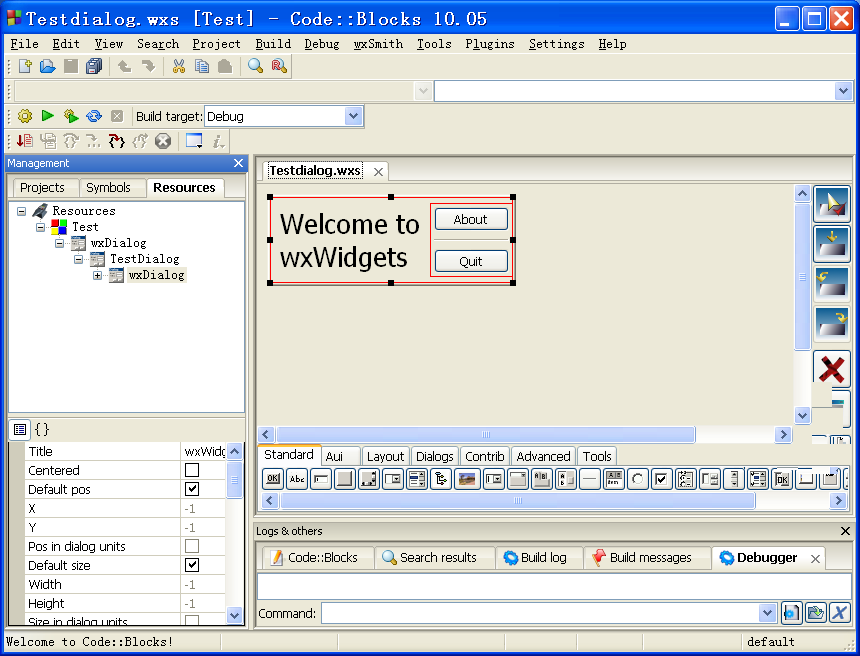The height and width of the screenshot is (656, 860).
Task: Click the Save all files icon
Action: [x=94, y=66]
